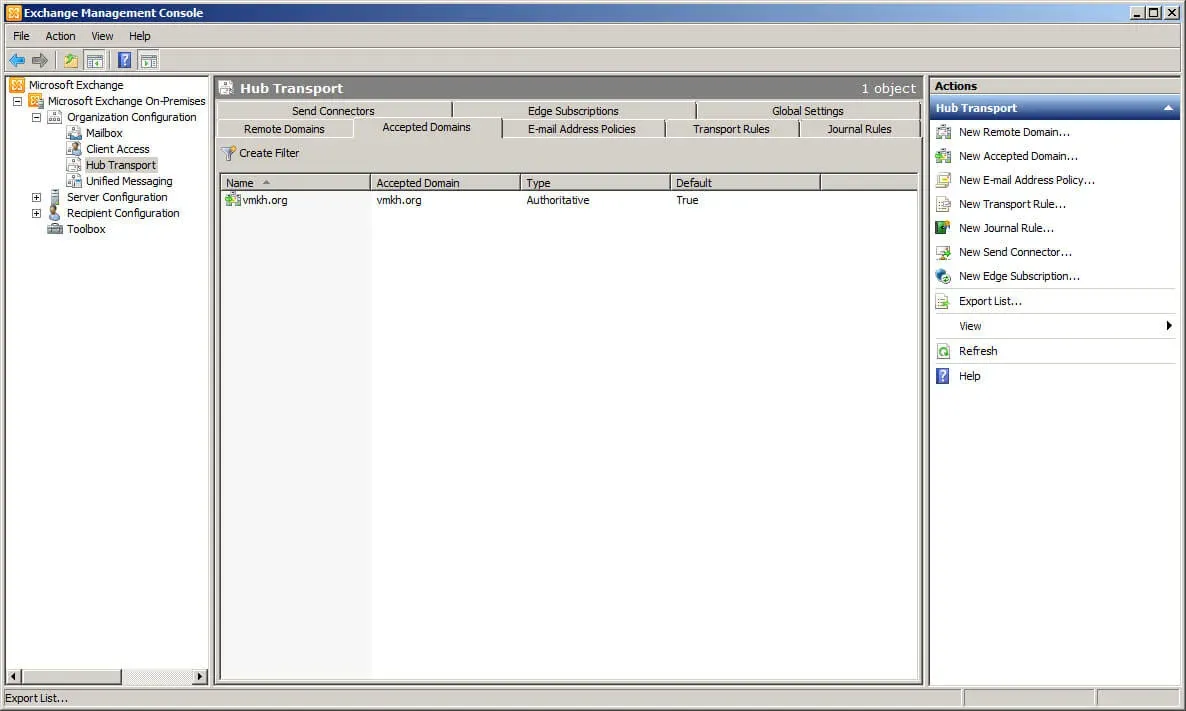The width and height of the screenshot is (1186, 711).
Task: Switch to the Send Connectors tab
Action: [x=334, y=110]
